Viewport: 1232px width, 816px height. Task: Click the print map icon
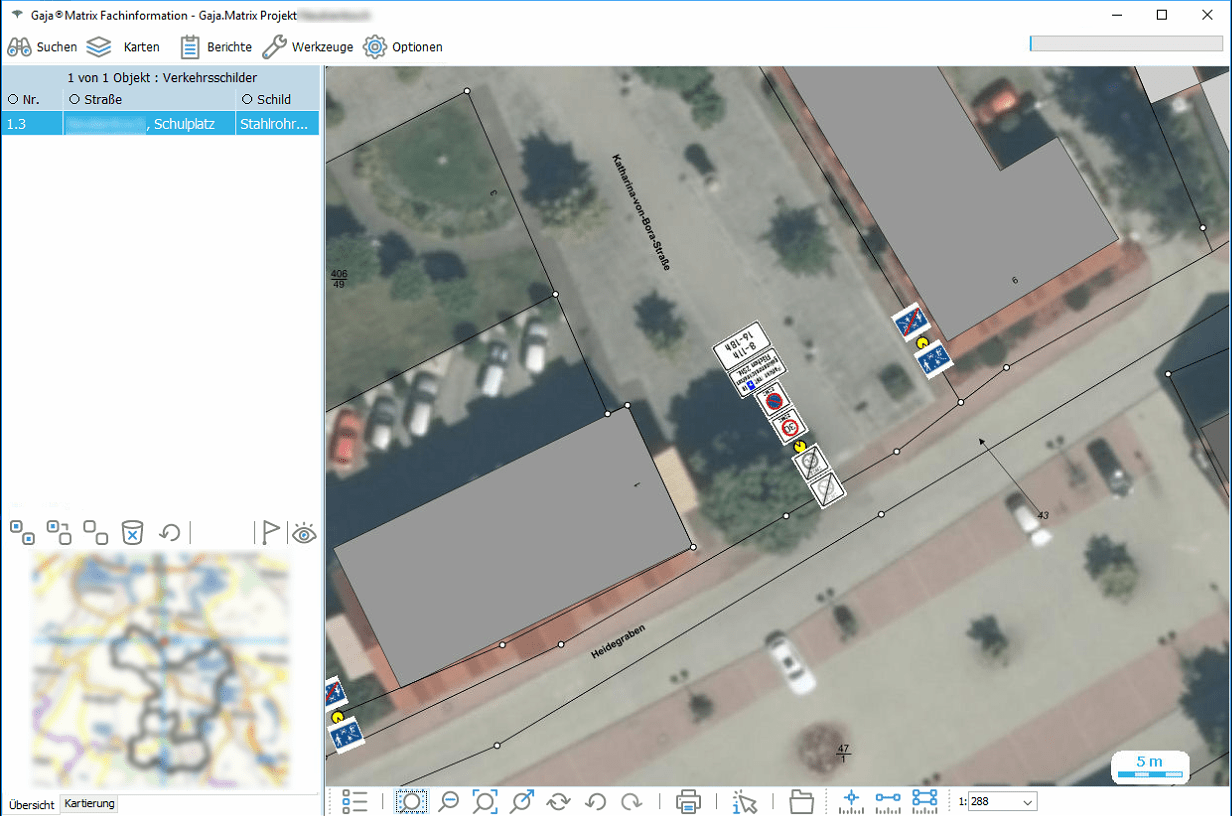click(x=688, y=801)
